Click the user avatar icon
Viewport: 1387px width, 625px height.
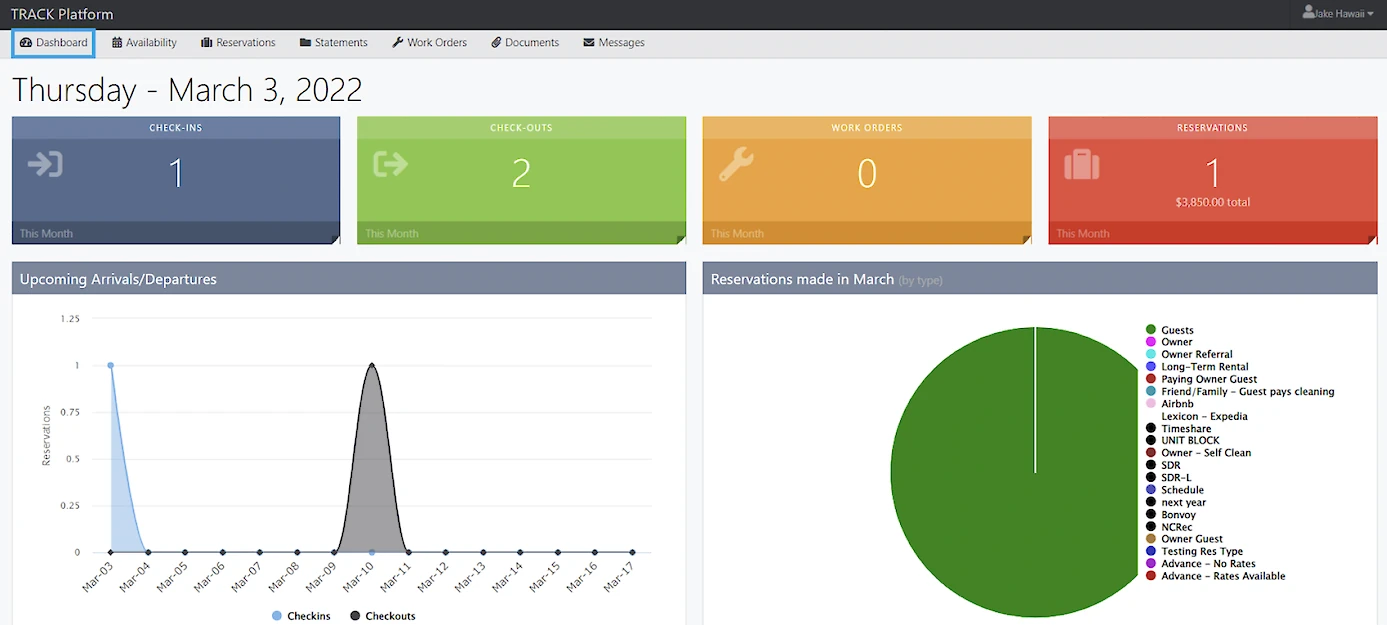(x=1308, y=13)
